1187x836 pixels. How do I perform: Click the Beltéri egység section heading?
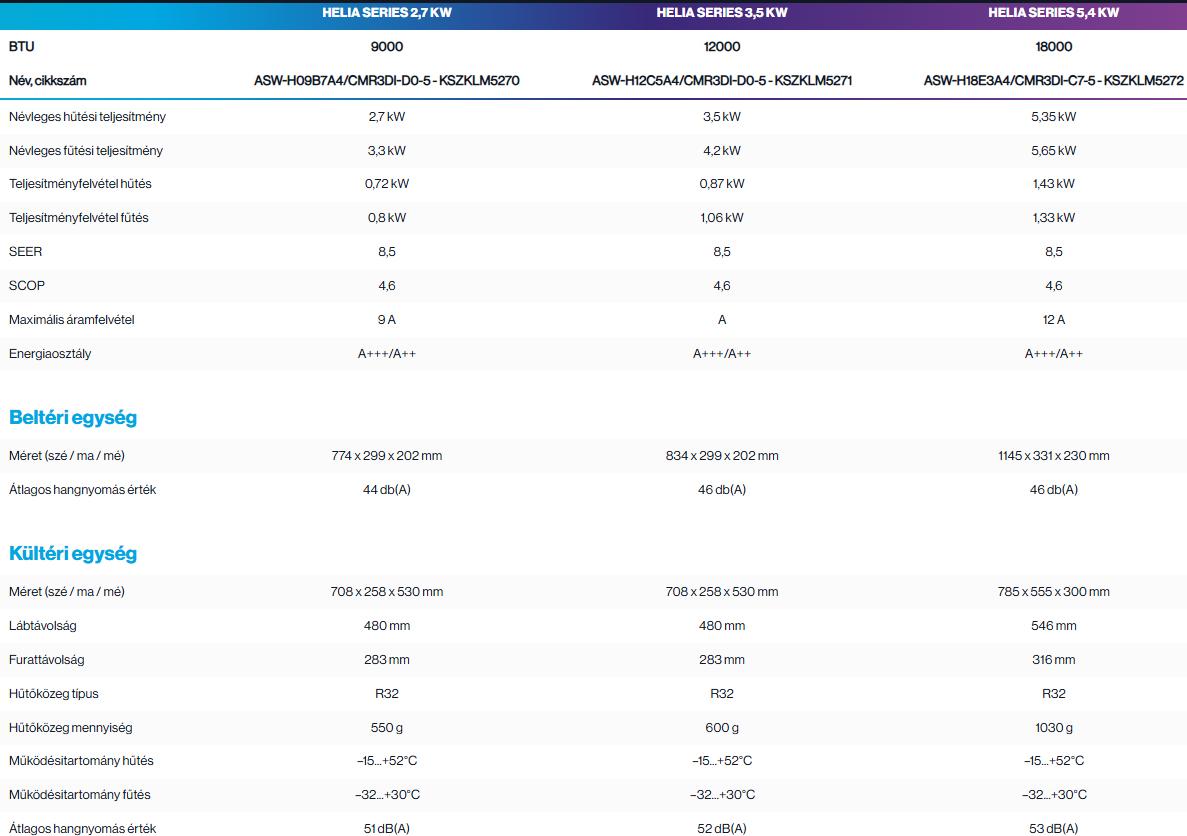(x=73, y=418)
